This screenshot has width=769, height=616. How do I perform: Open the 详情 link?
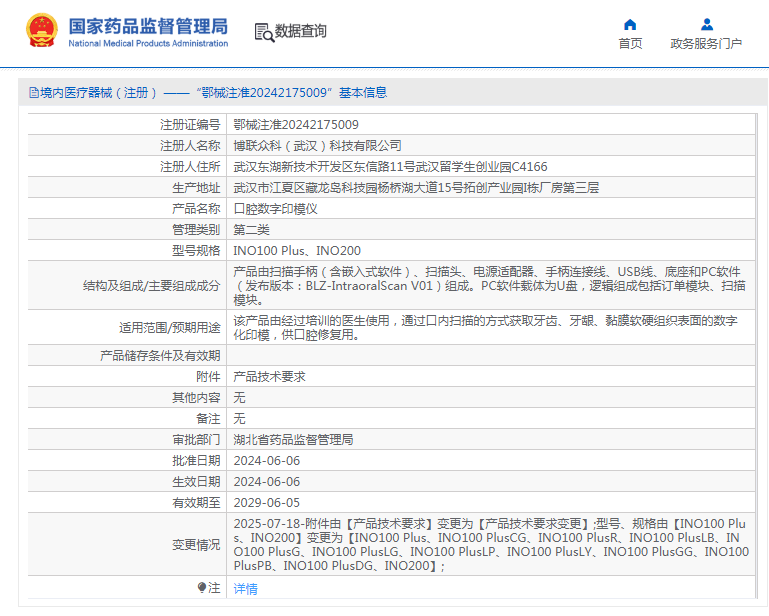click(245, 589)
